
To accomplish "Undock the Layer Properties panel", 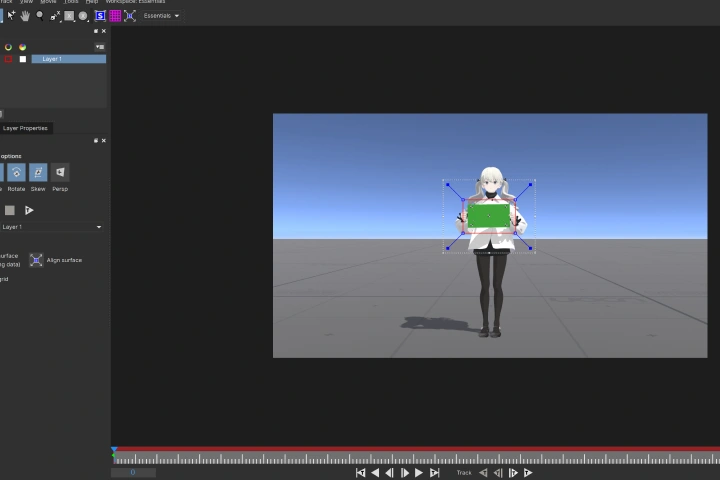I will click(96, 141).
